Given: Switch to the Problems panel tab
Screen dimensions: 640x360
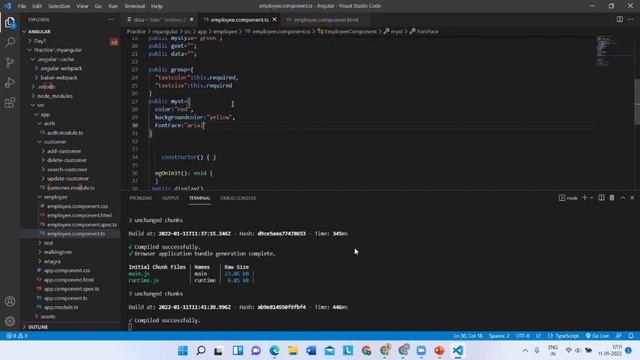Looking at the screenshot, I should (140, 198).
